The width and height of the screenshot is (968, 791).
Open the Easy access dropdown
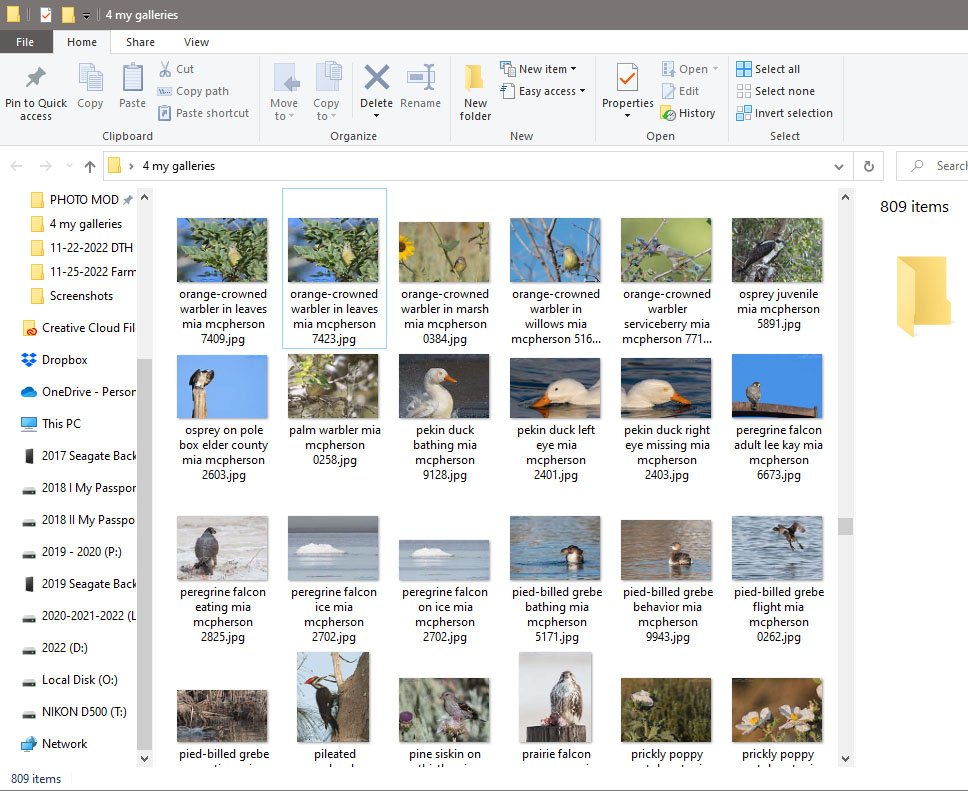click(x=543, y=91)
